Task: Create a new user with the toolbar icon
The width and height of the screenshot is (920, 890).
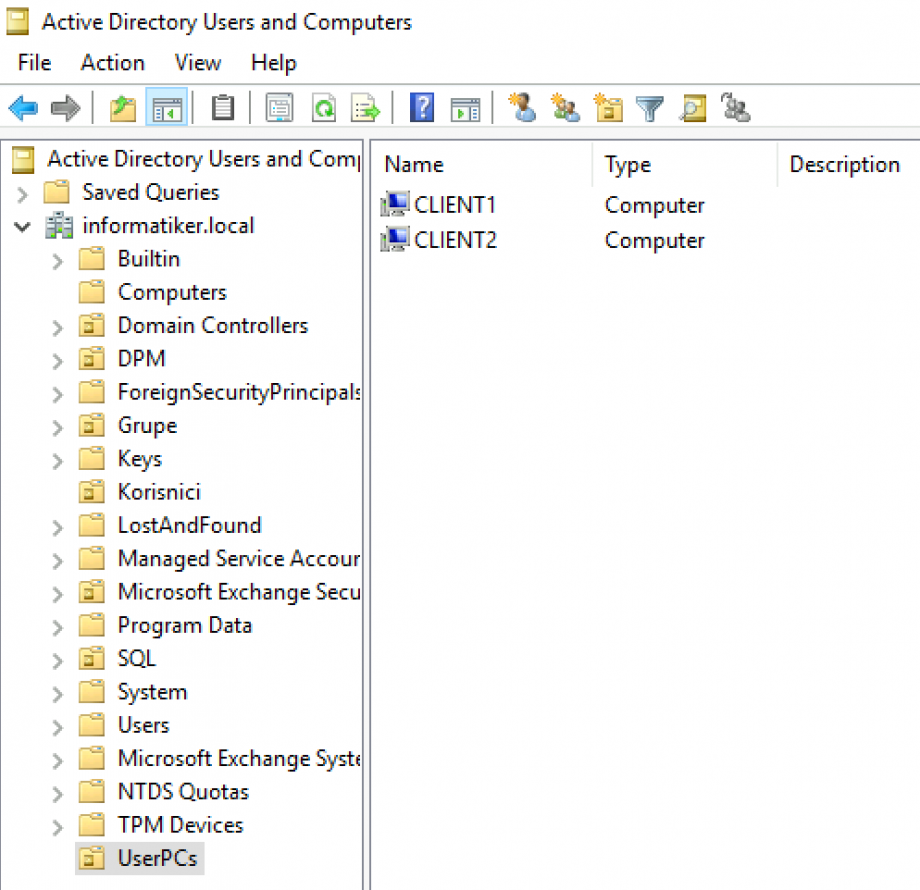Action: [523, 108]
